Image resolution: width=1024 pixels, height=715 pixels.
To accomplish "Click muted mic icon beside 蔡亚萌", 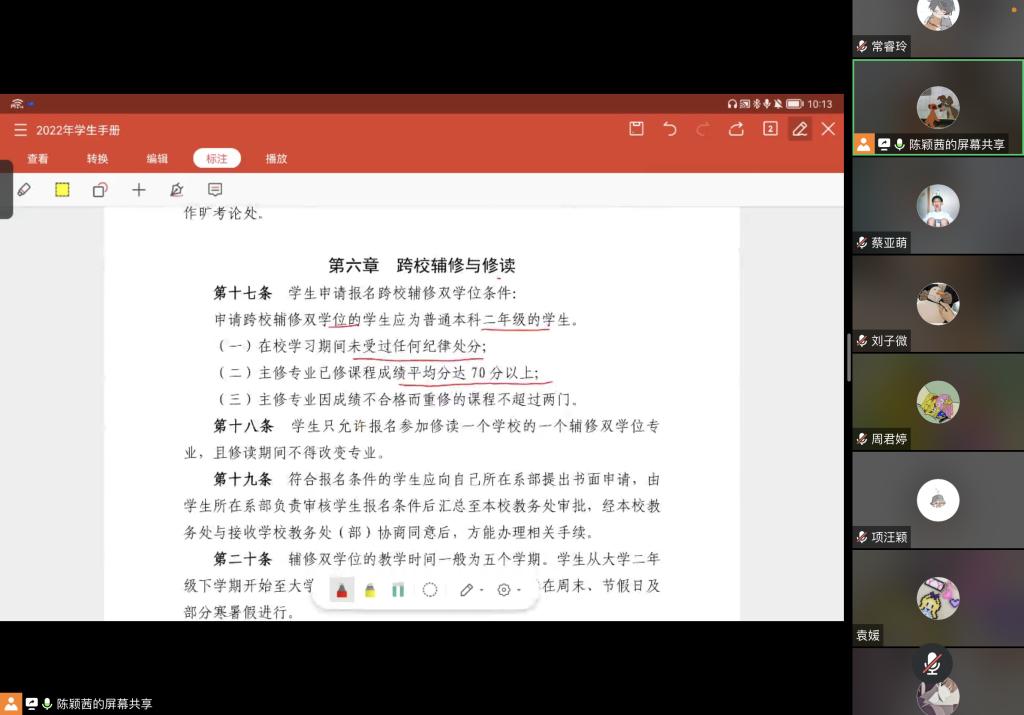I will (x=862, y=242).
